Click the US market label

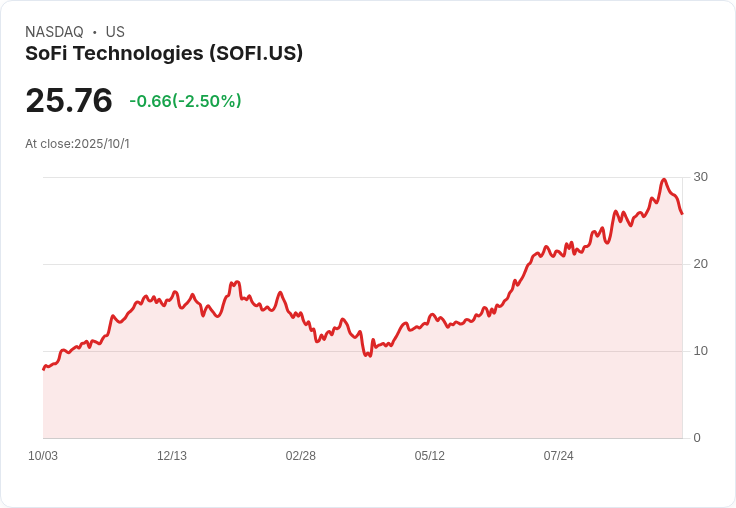[x=115, y=32]
